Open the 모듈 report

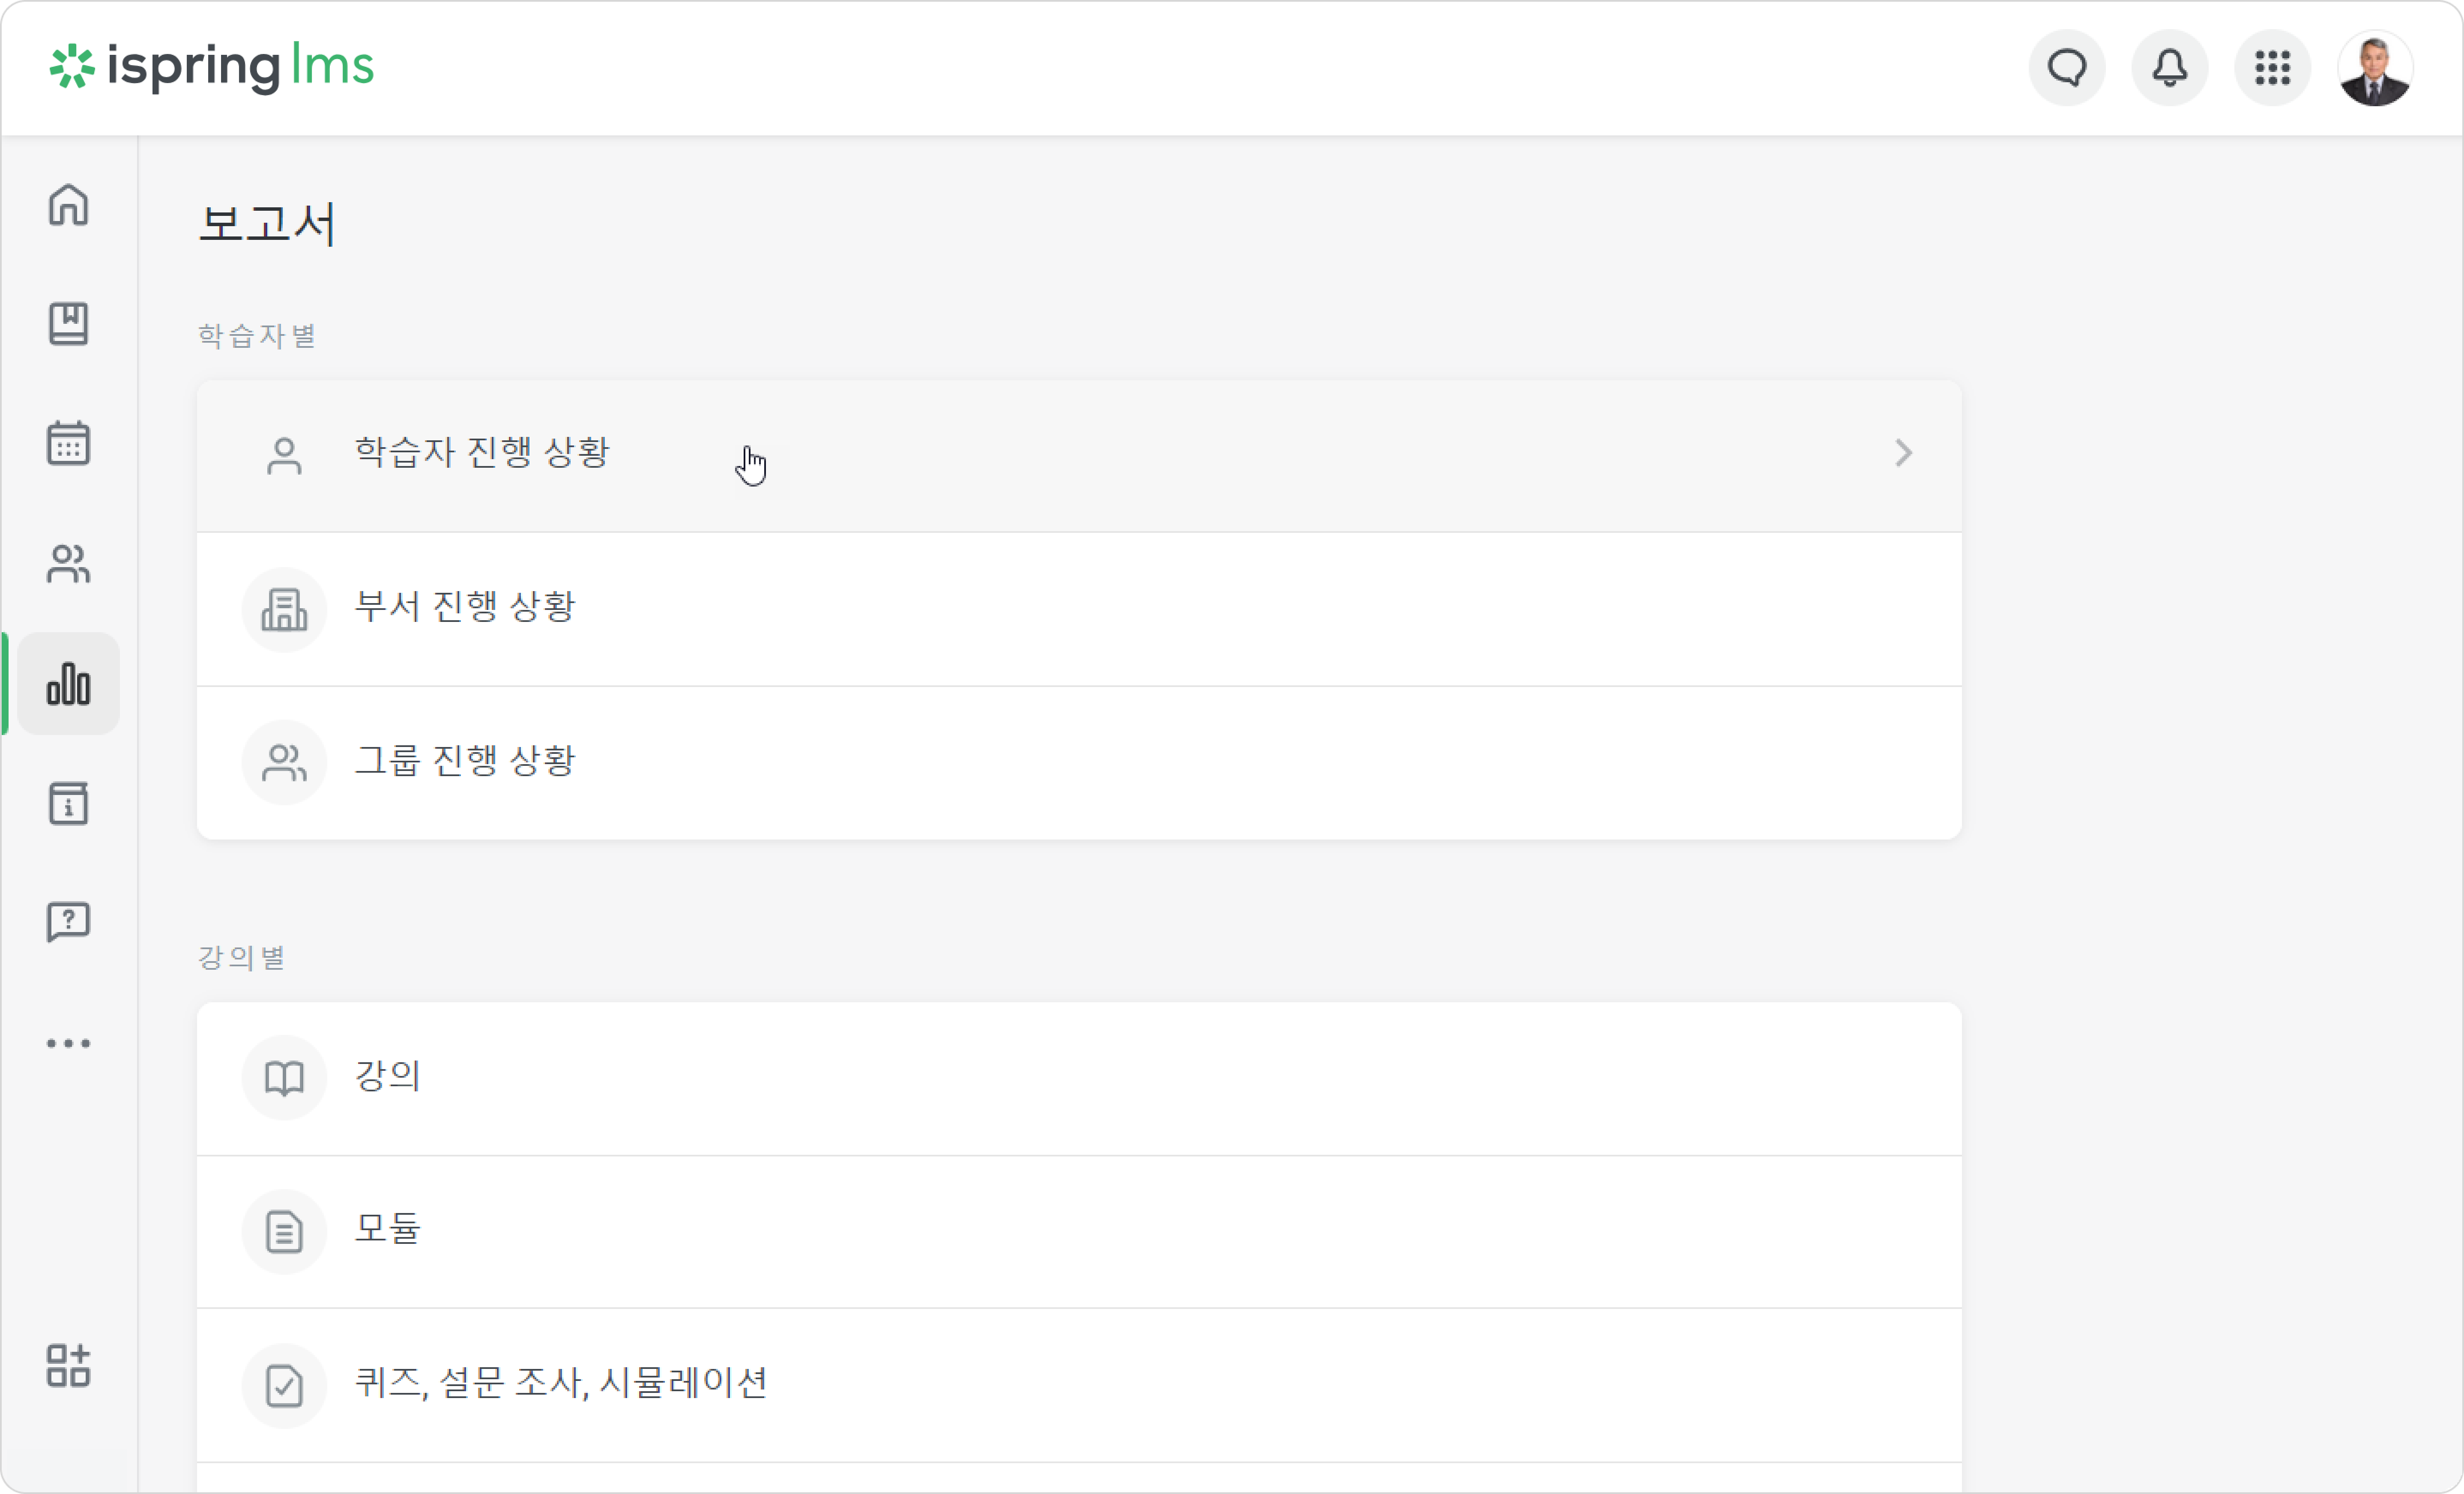click(x=1079, y=1232)
